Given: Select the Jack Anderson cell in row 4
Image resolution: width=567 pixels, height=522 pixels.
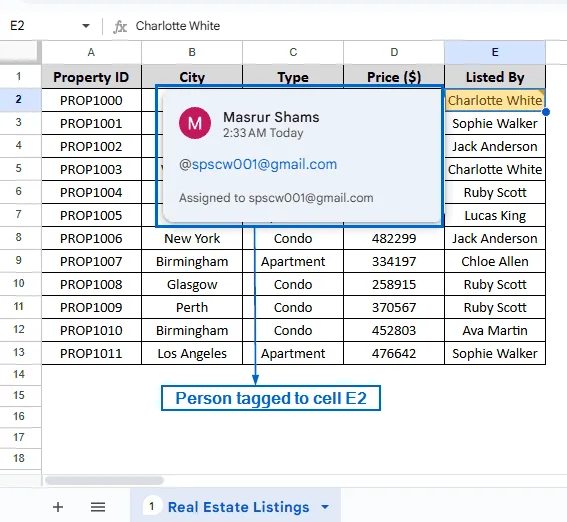Looking at the screenshot, I should 495,146.
